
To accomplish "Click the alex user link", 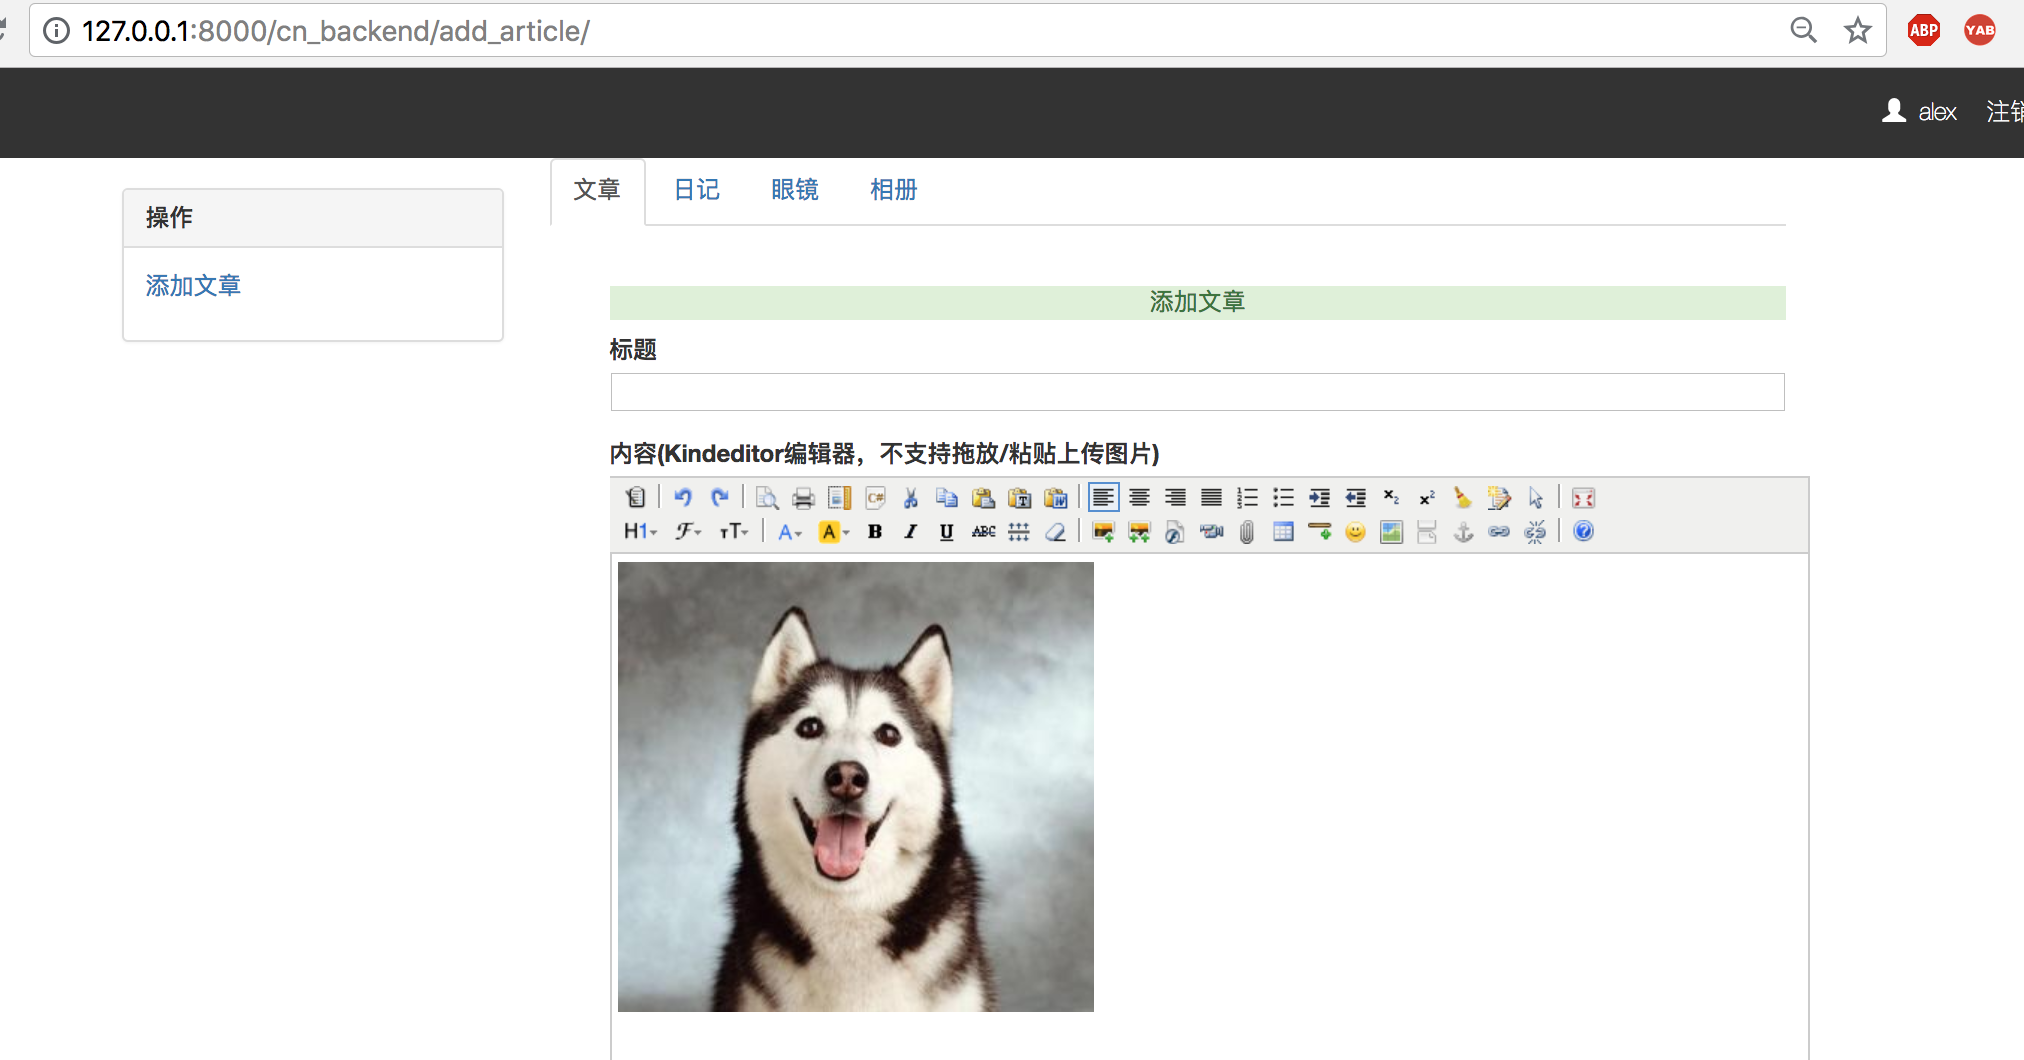I will tap(1919, 111).
